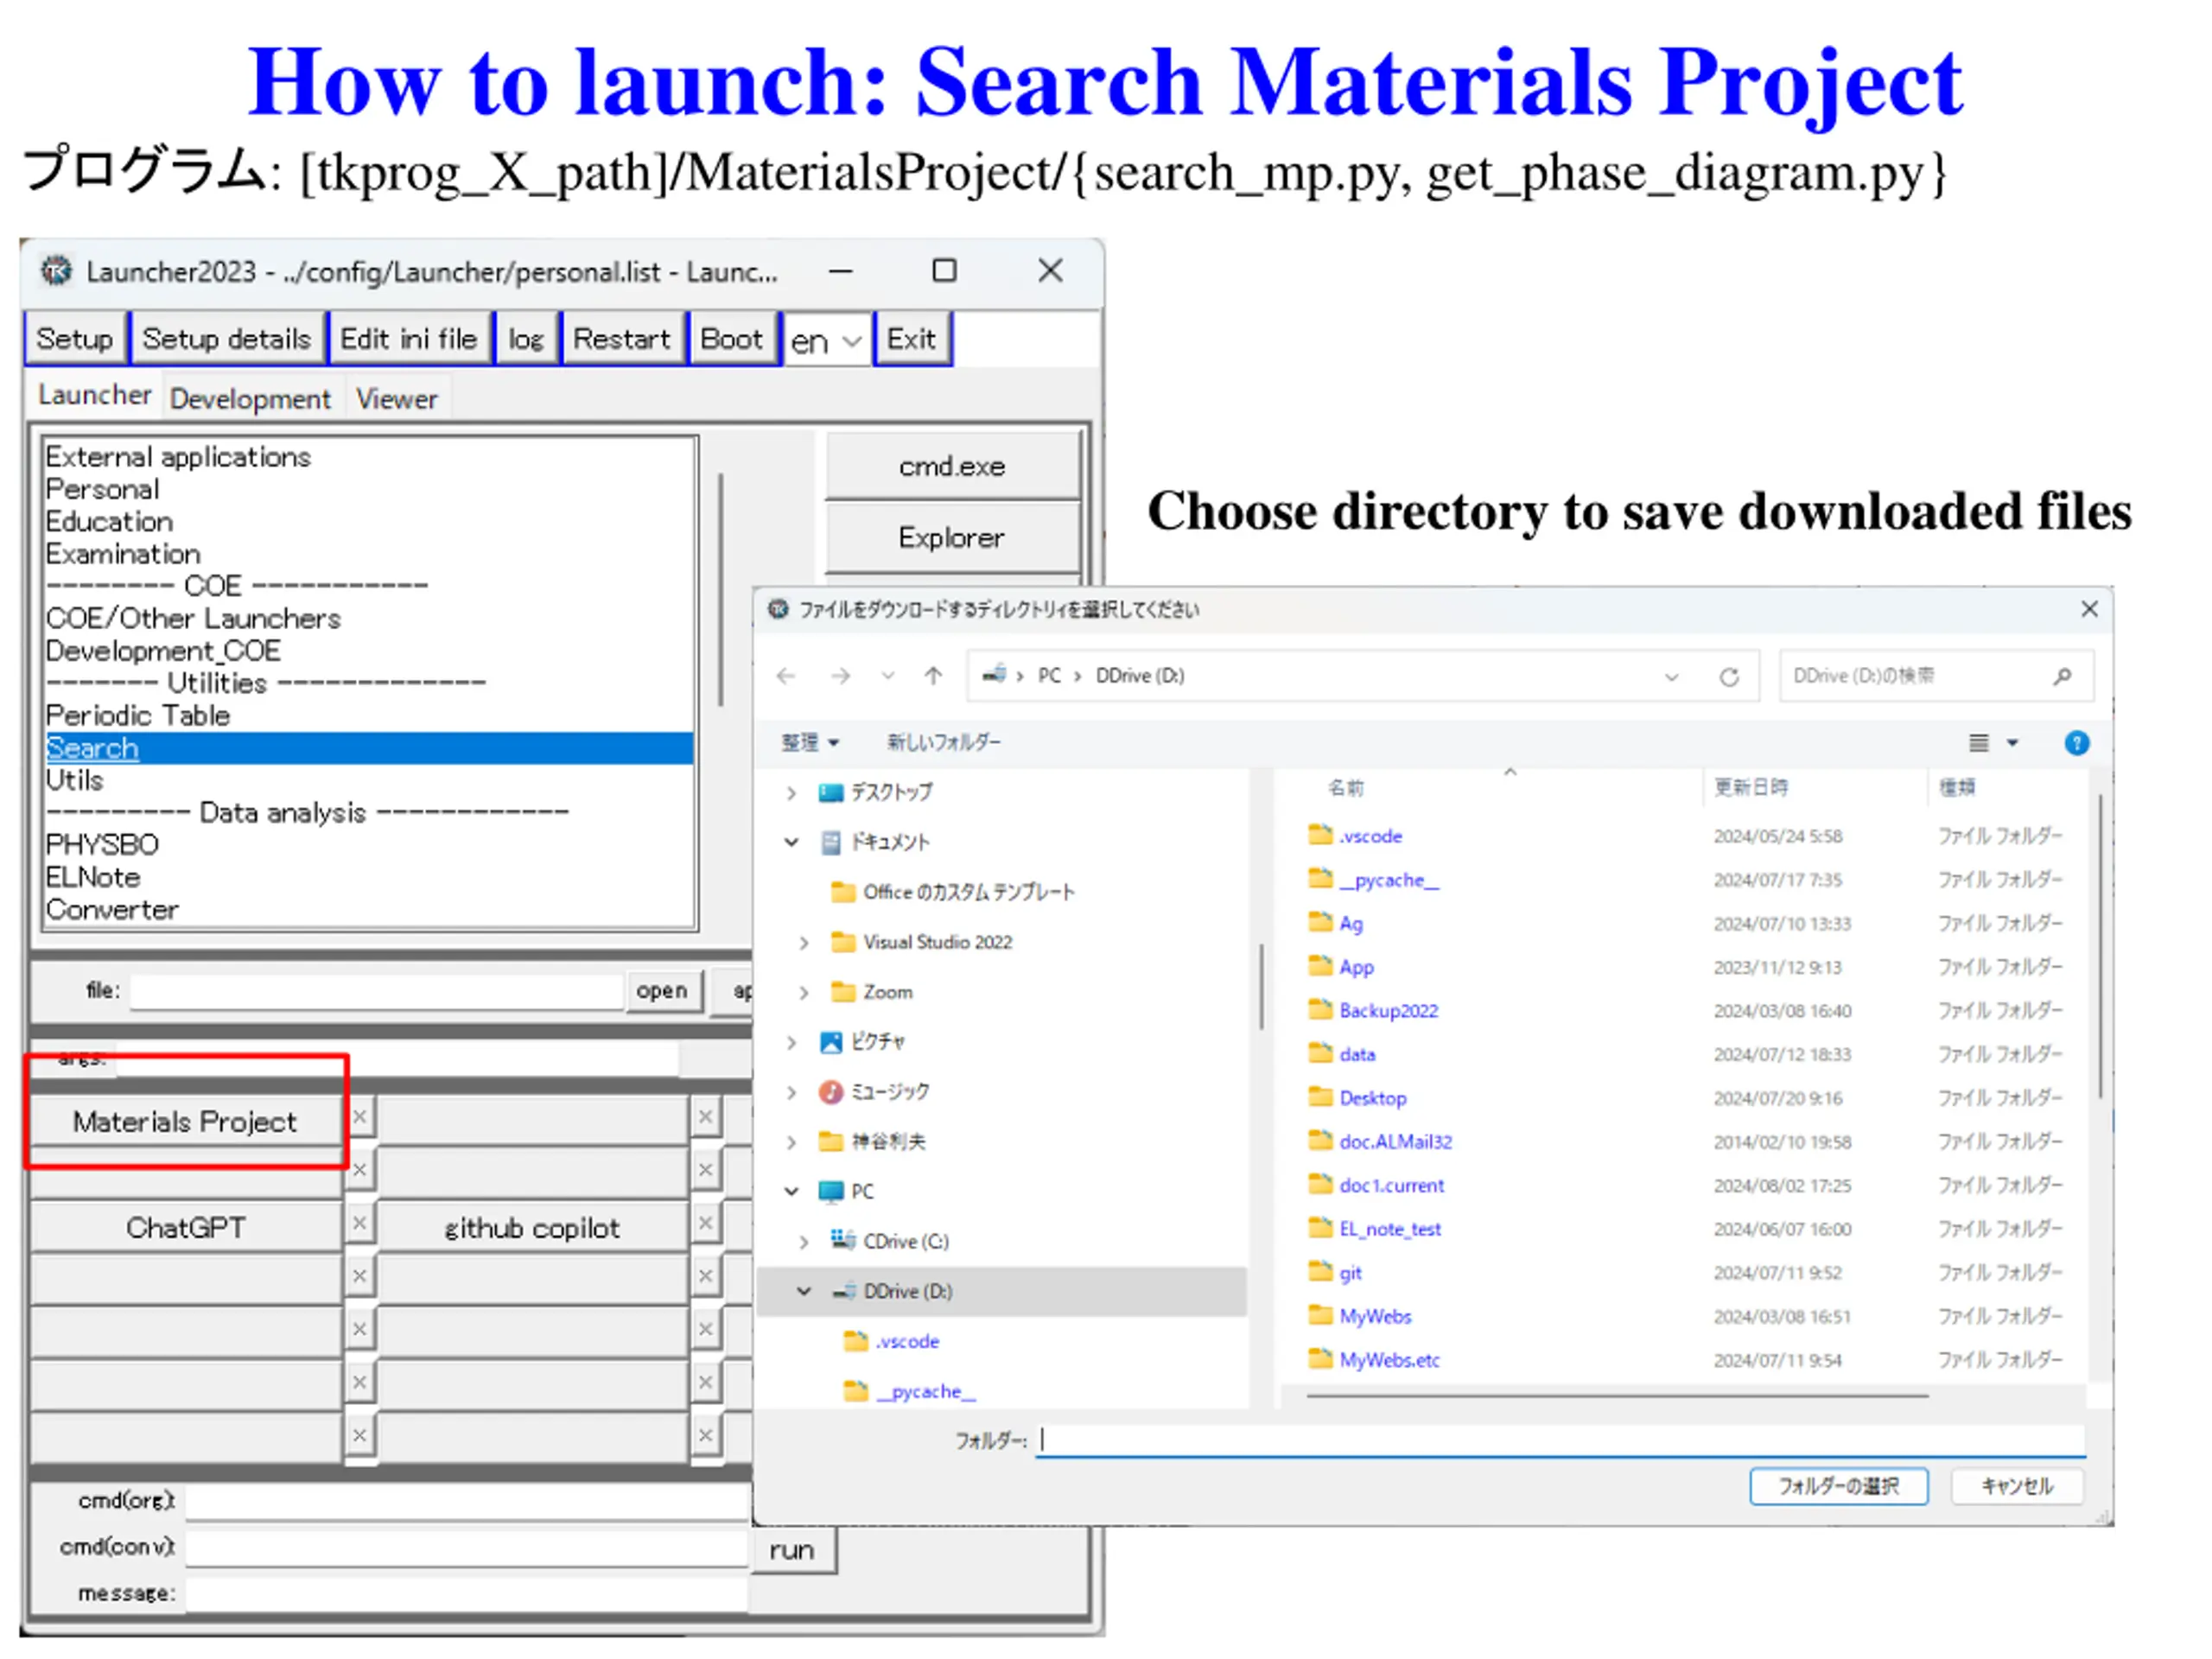
Task: Switch to the Launcher tab
Action: tap(94, 396)
